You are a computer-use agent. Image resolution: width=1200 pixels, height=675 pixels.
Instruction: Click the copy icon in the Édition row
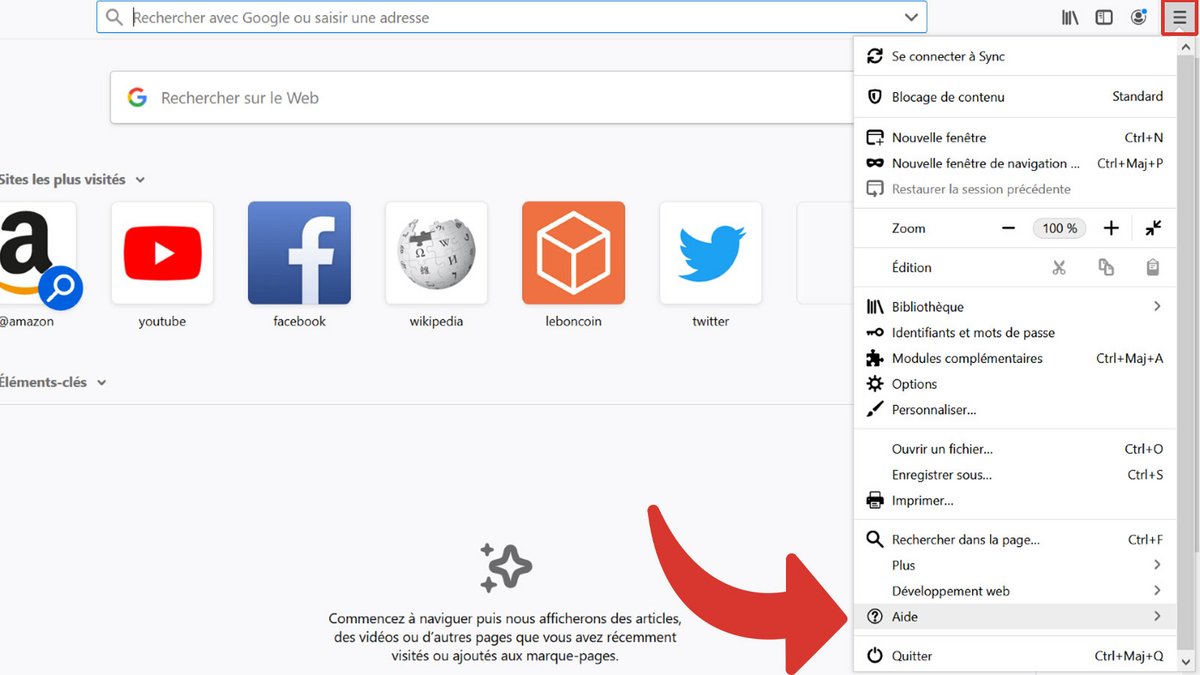(x=1106, y=267)
